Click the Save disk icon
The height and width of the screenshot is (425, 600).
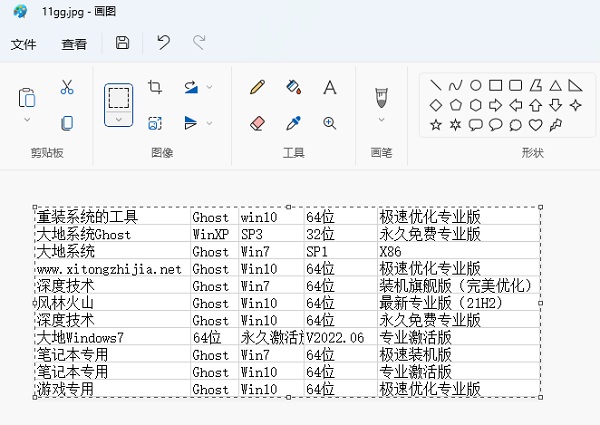click(x=122, y=43)
